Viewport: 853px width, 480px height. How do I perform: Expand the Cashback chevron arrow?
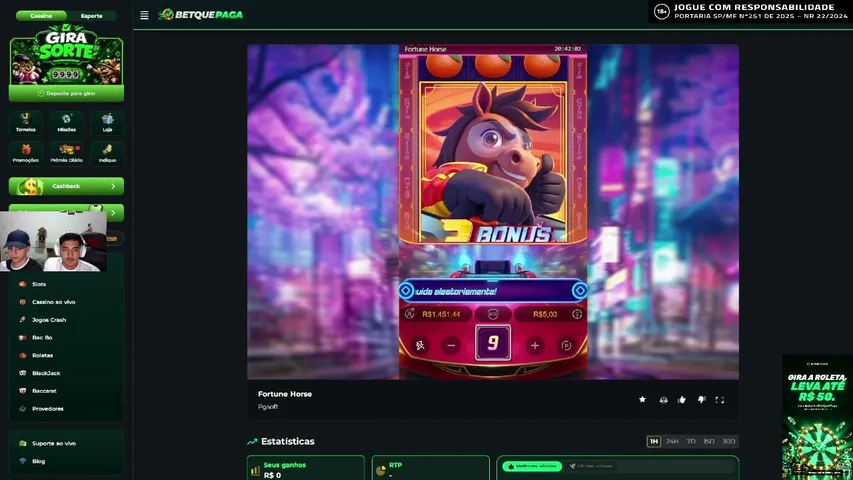pyautogui.click(x=113, y=186)
